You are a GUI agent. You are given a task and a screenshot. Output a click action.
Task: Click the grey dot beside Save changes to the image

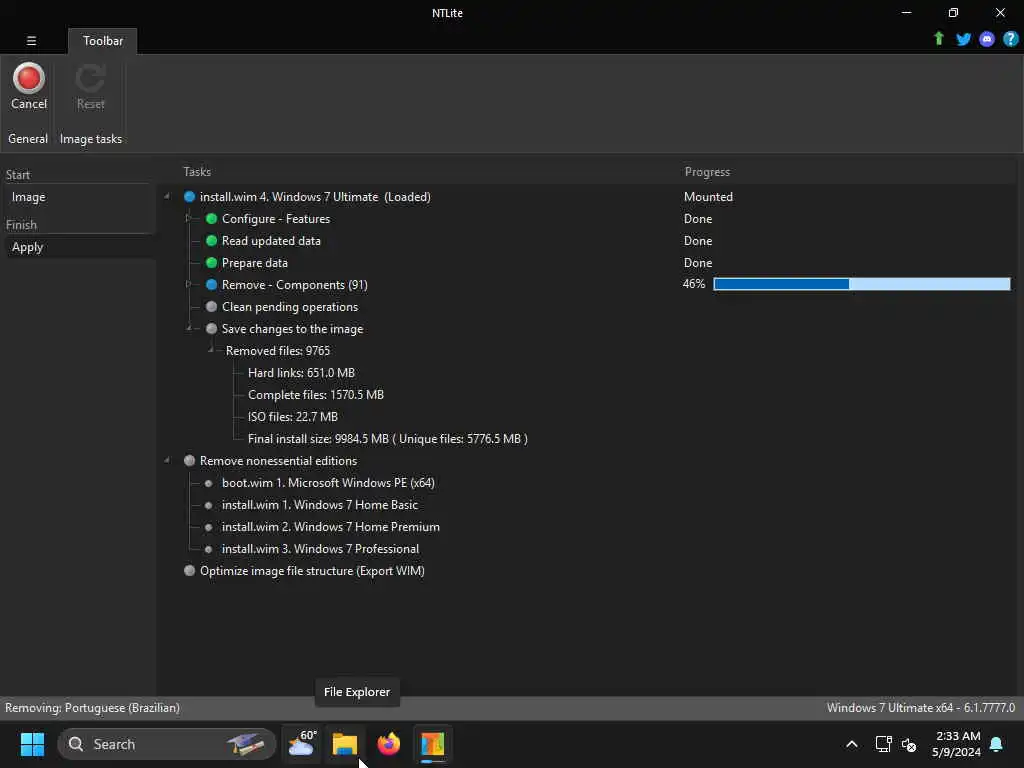coord(211,328)
